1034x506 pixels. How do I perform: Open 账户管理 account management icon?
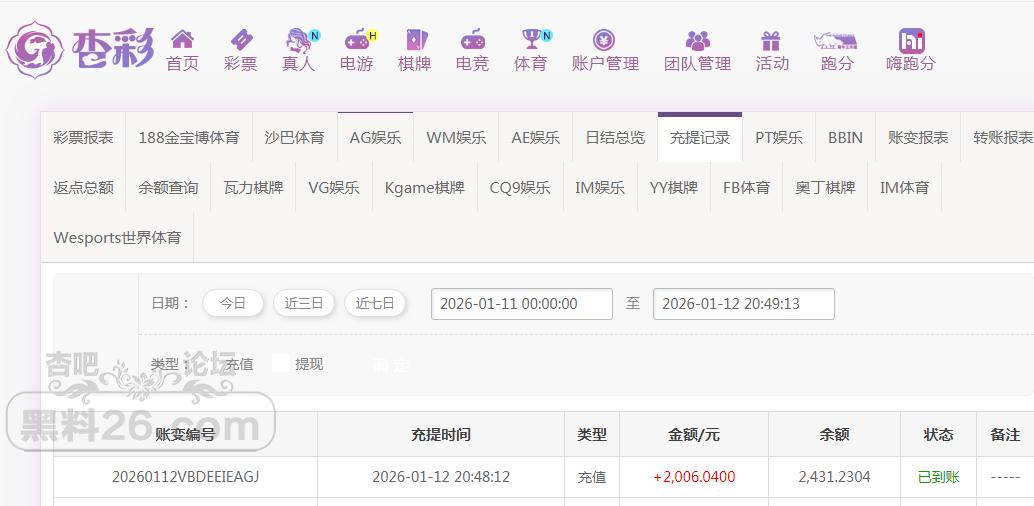[x=604, y=40]
